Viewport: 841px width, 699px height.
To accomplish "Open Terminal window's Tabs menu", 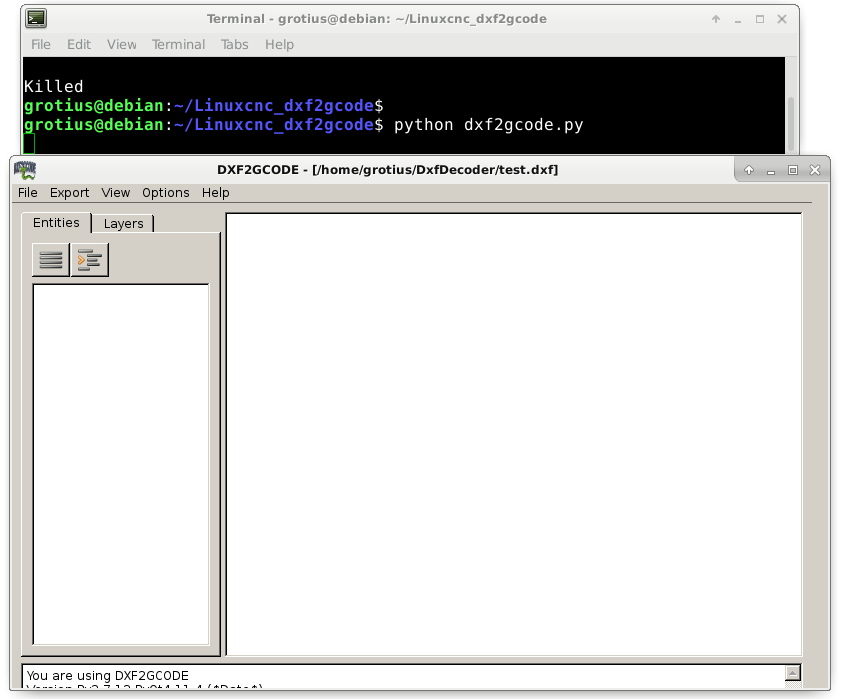I will pos(235,45).
